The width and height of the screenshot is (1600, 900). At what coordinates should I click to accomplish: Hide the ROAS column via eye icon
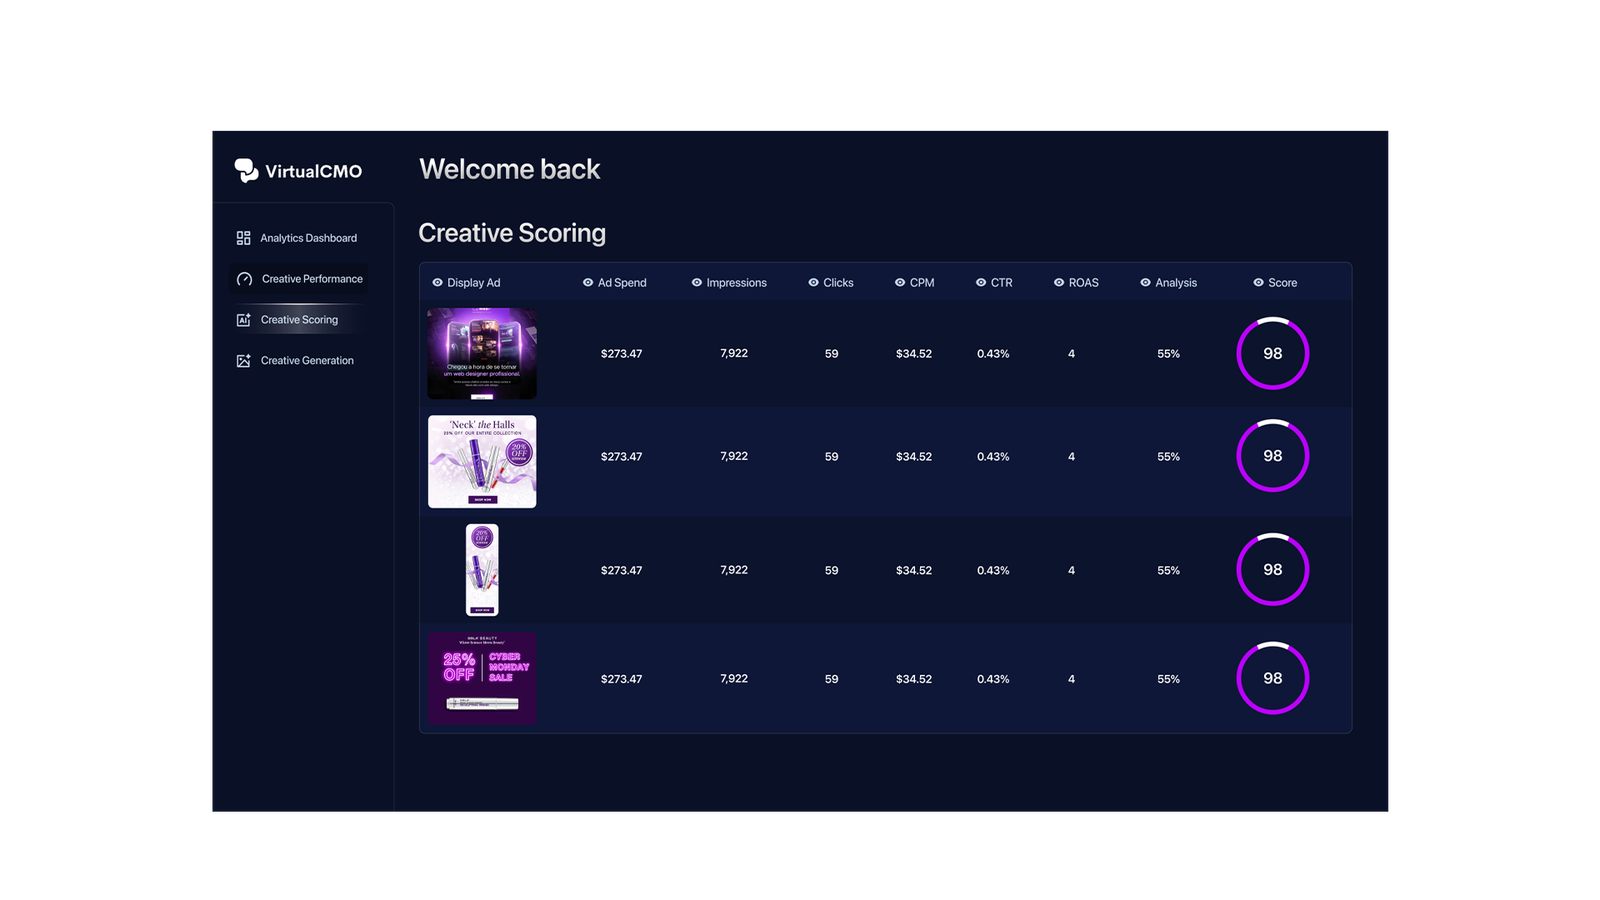tap(1059, 283)
